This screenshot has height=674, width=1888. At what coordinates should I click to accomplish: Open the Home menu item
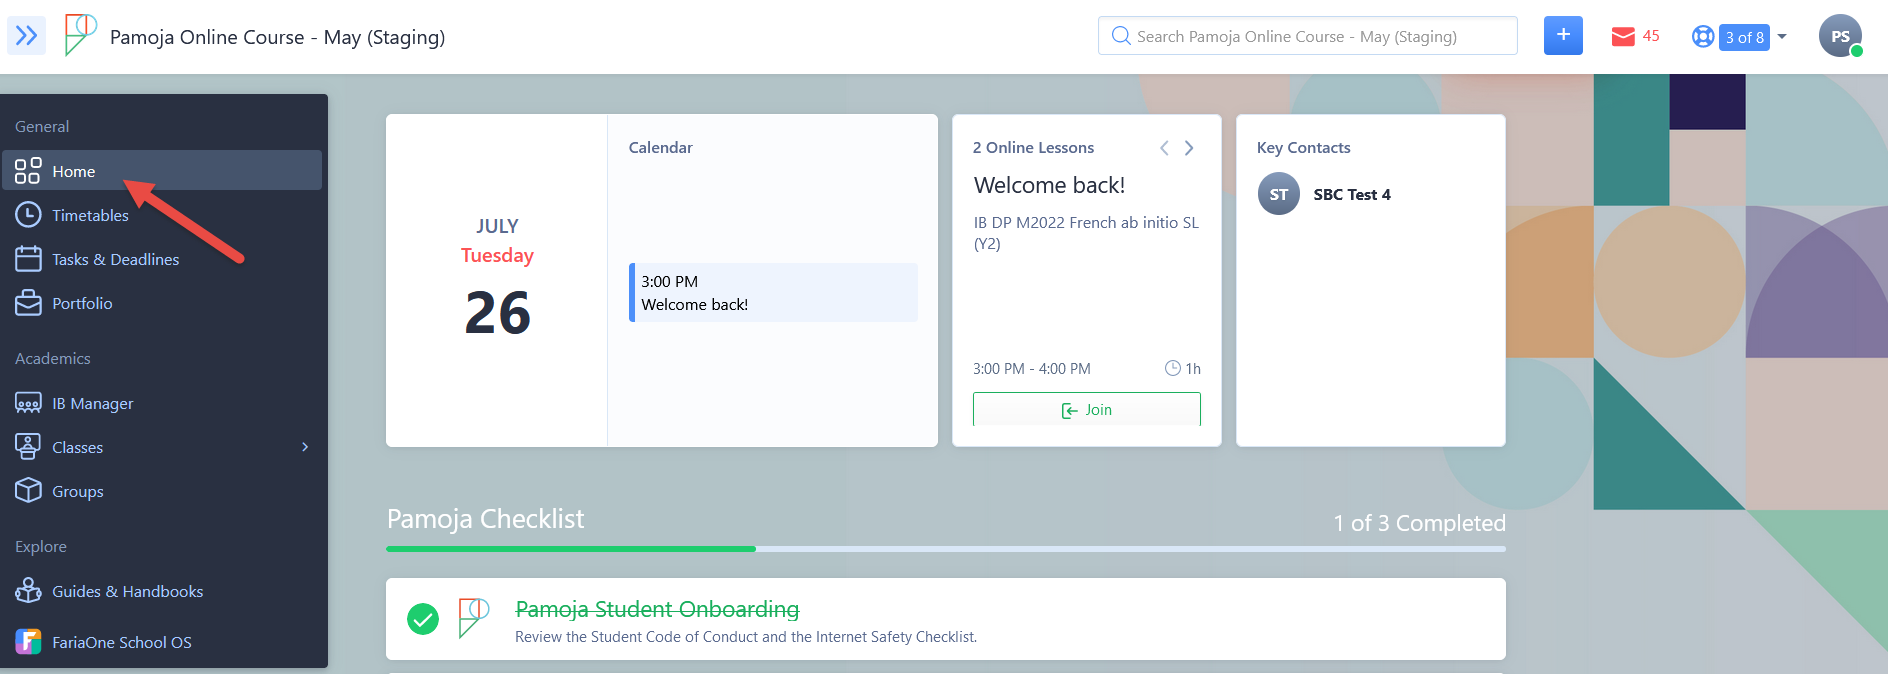[x=162, y=171]
